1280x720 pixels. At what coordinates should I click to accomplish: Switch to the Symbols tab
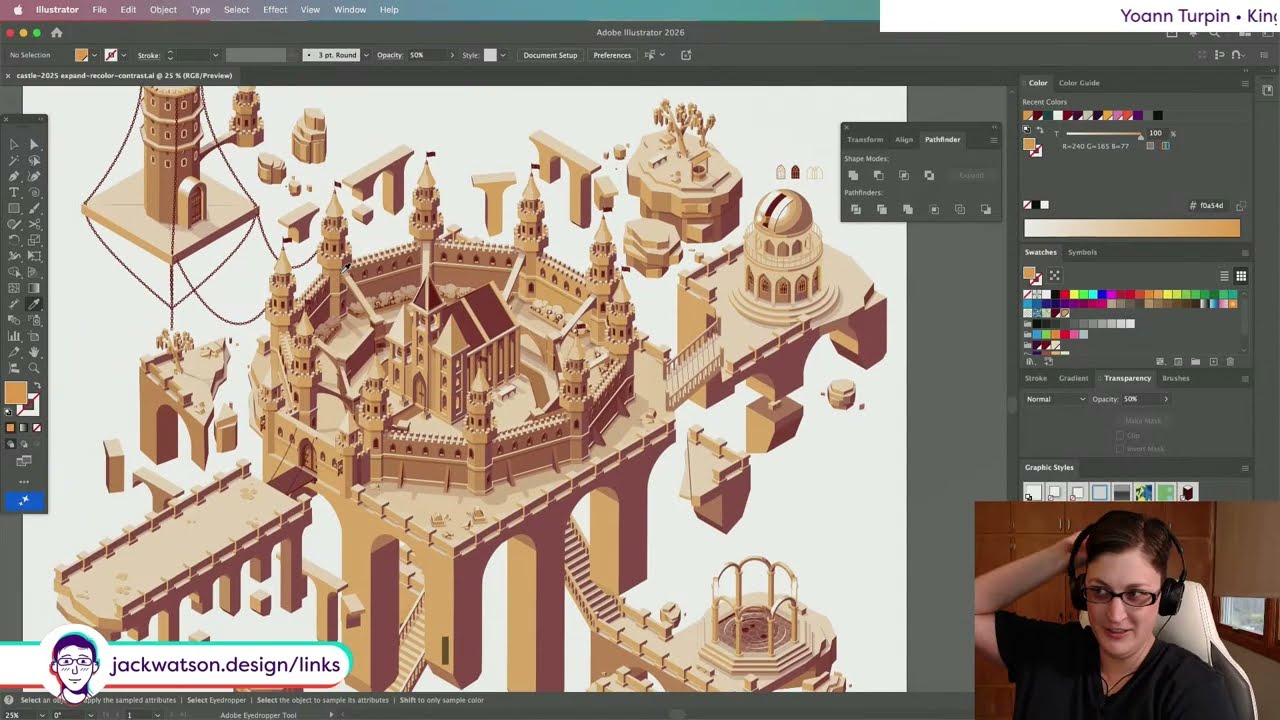pos(1082,252)
